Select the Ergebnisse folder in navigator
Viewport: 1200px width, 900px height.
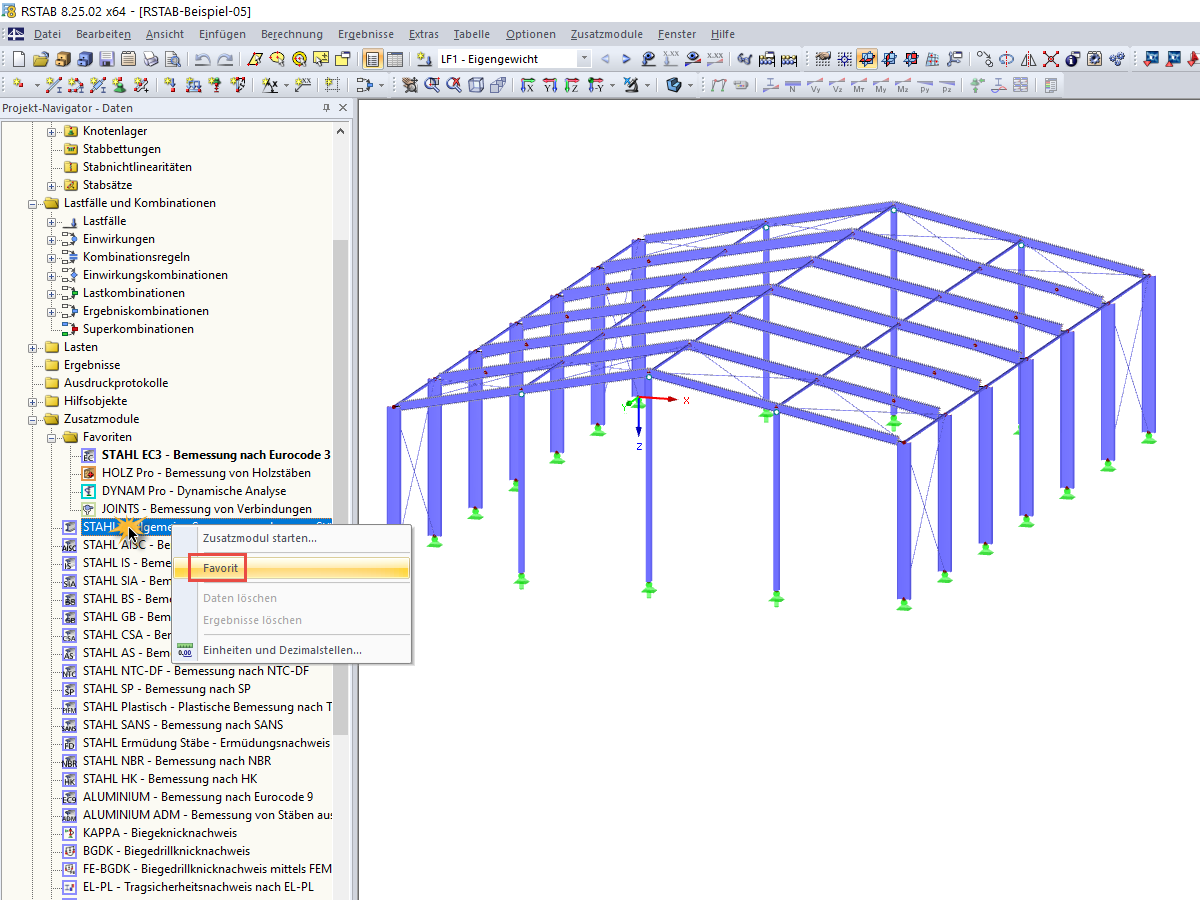point(92,365)
